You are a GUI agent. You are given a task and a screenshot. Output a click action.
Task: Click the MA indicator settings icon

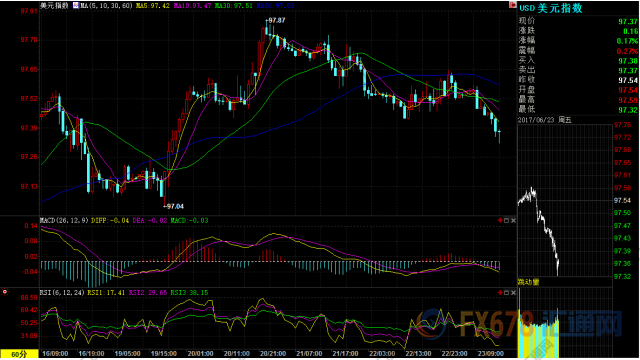[76, 5]
